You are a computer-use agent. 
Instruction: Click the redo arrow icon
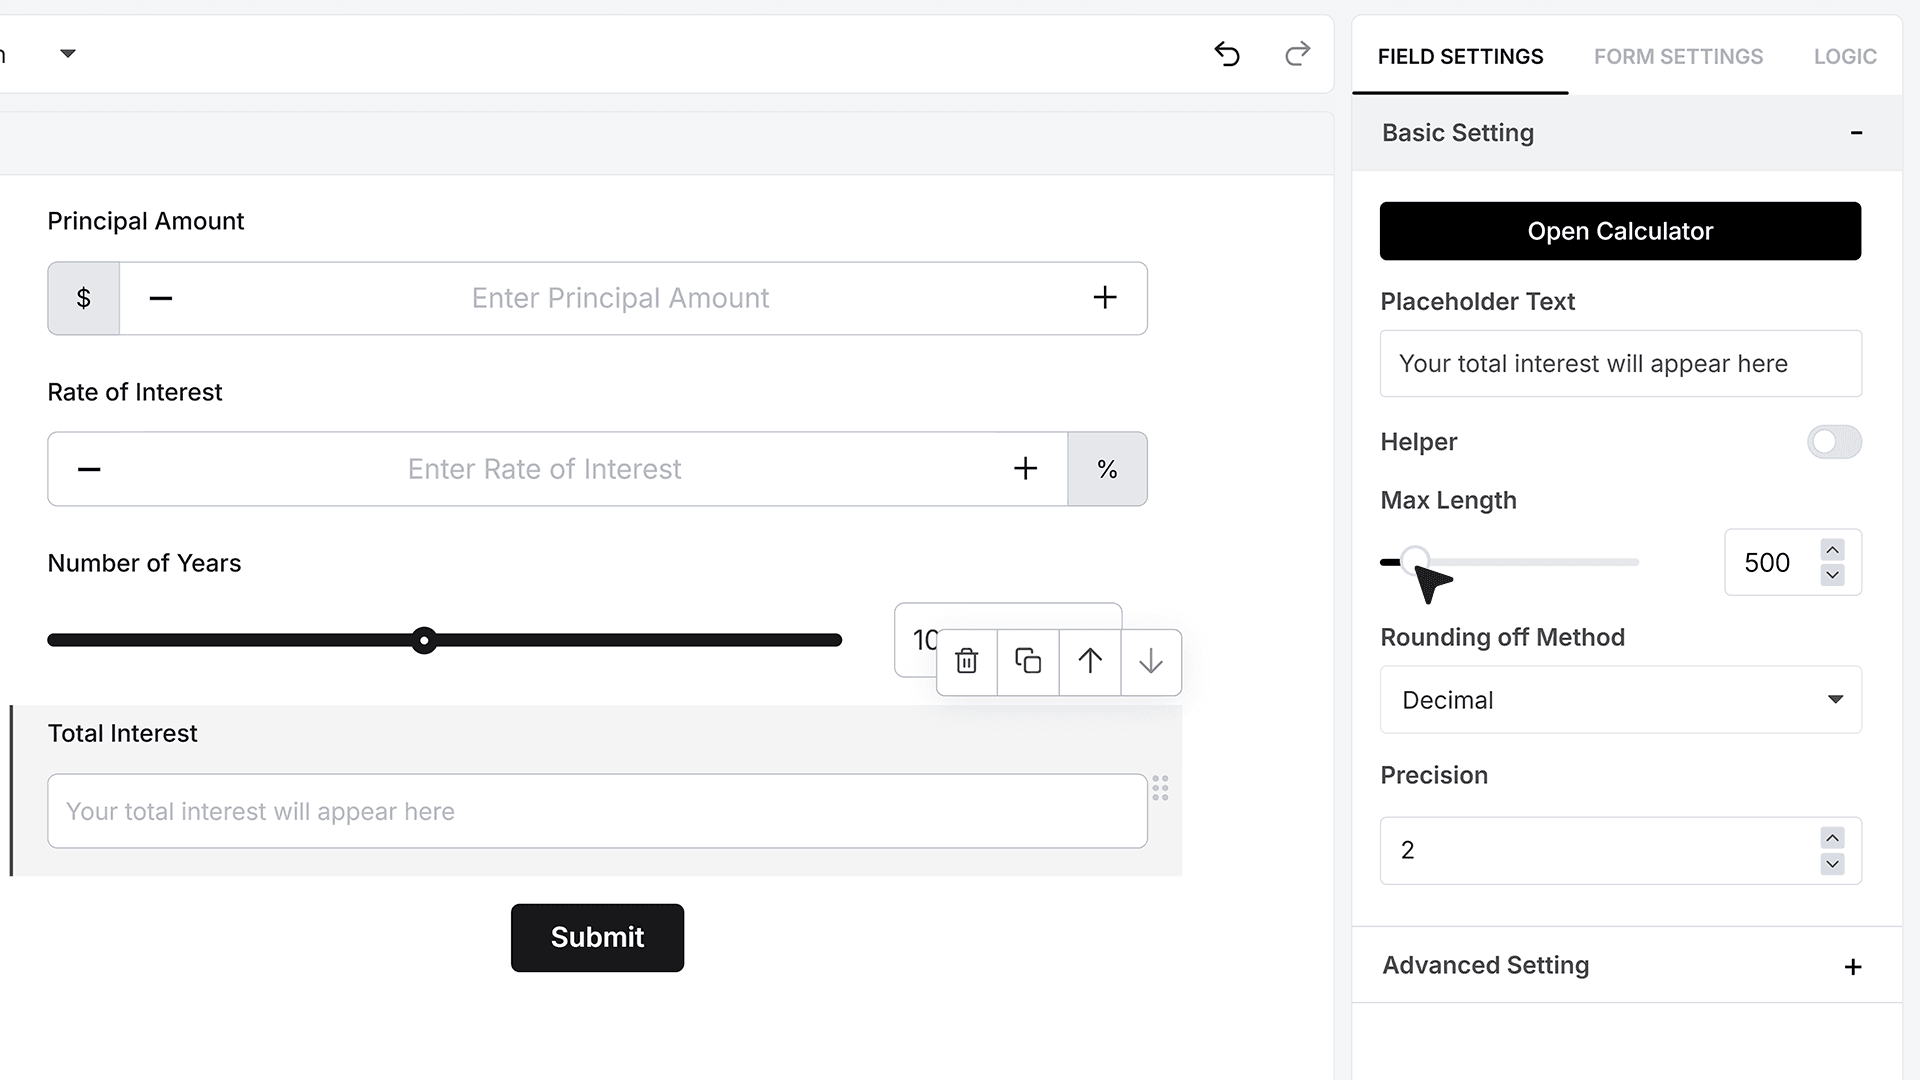click(x=1297, y=54)
